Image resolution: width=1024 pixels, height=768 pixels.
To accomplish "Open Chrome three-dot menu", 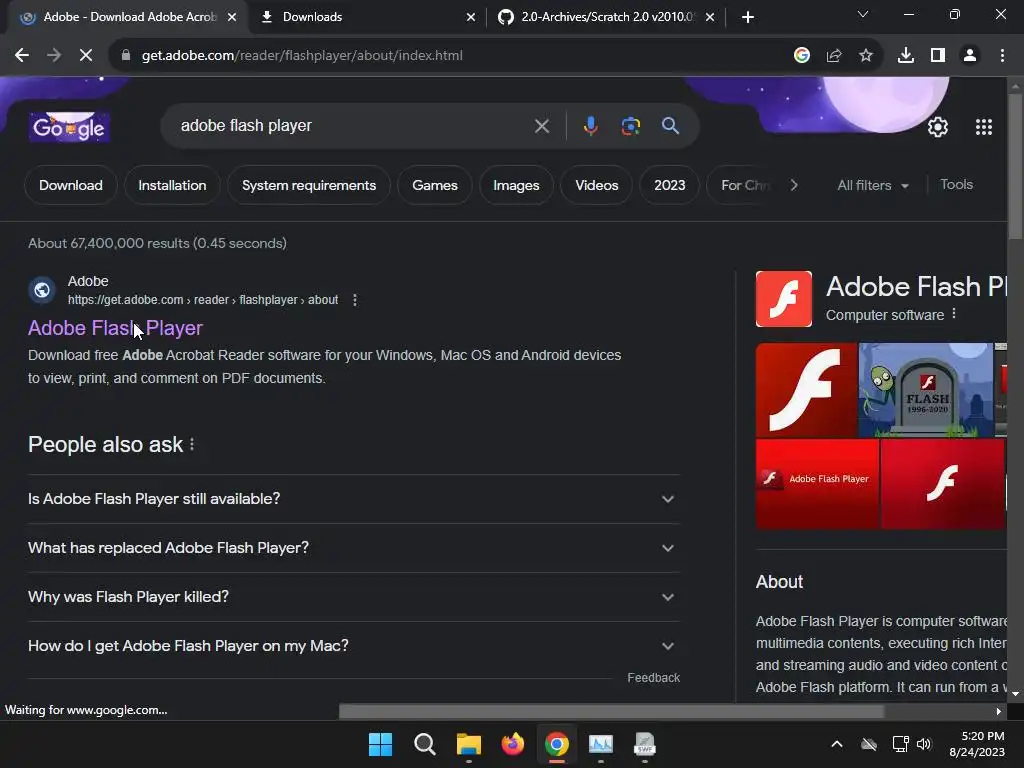I will coord(1002,56).
